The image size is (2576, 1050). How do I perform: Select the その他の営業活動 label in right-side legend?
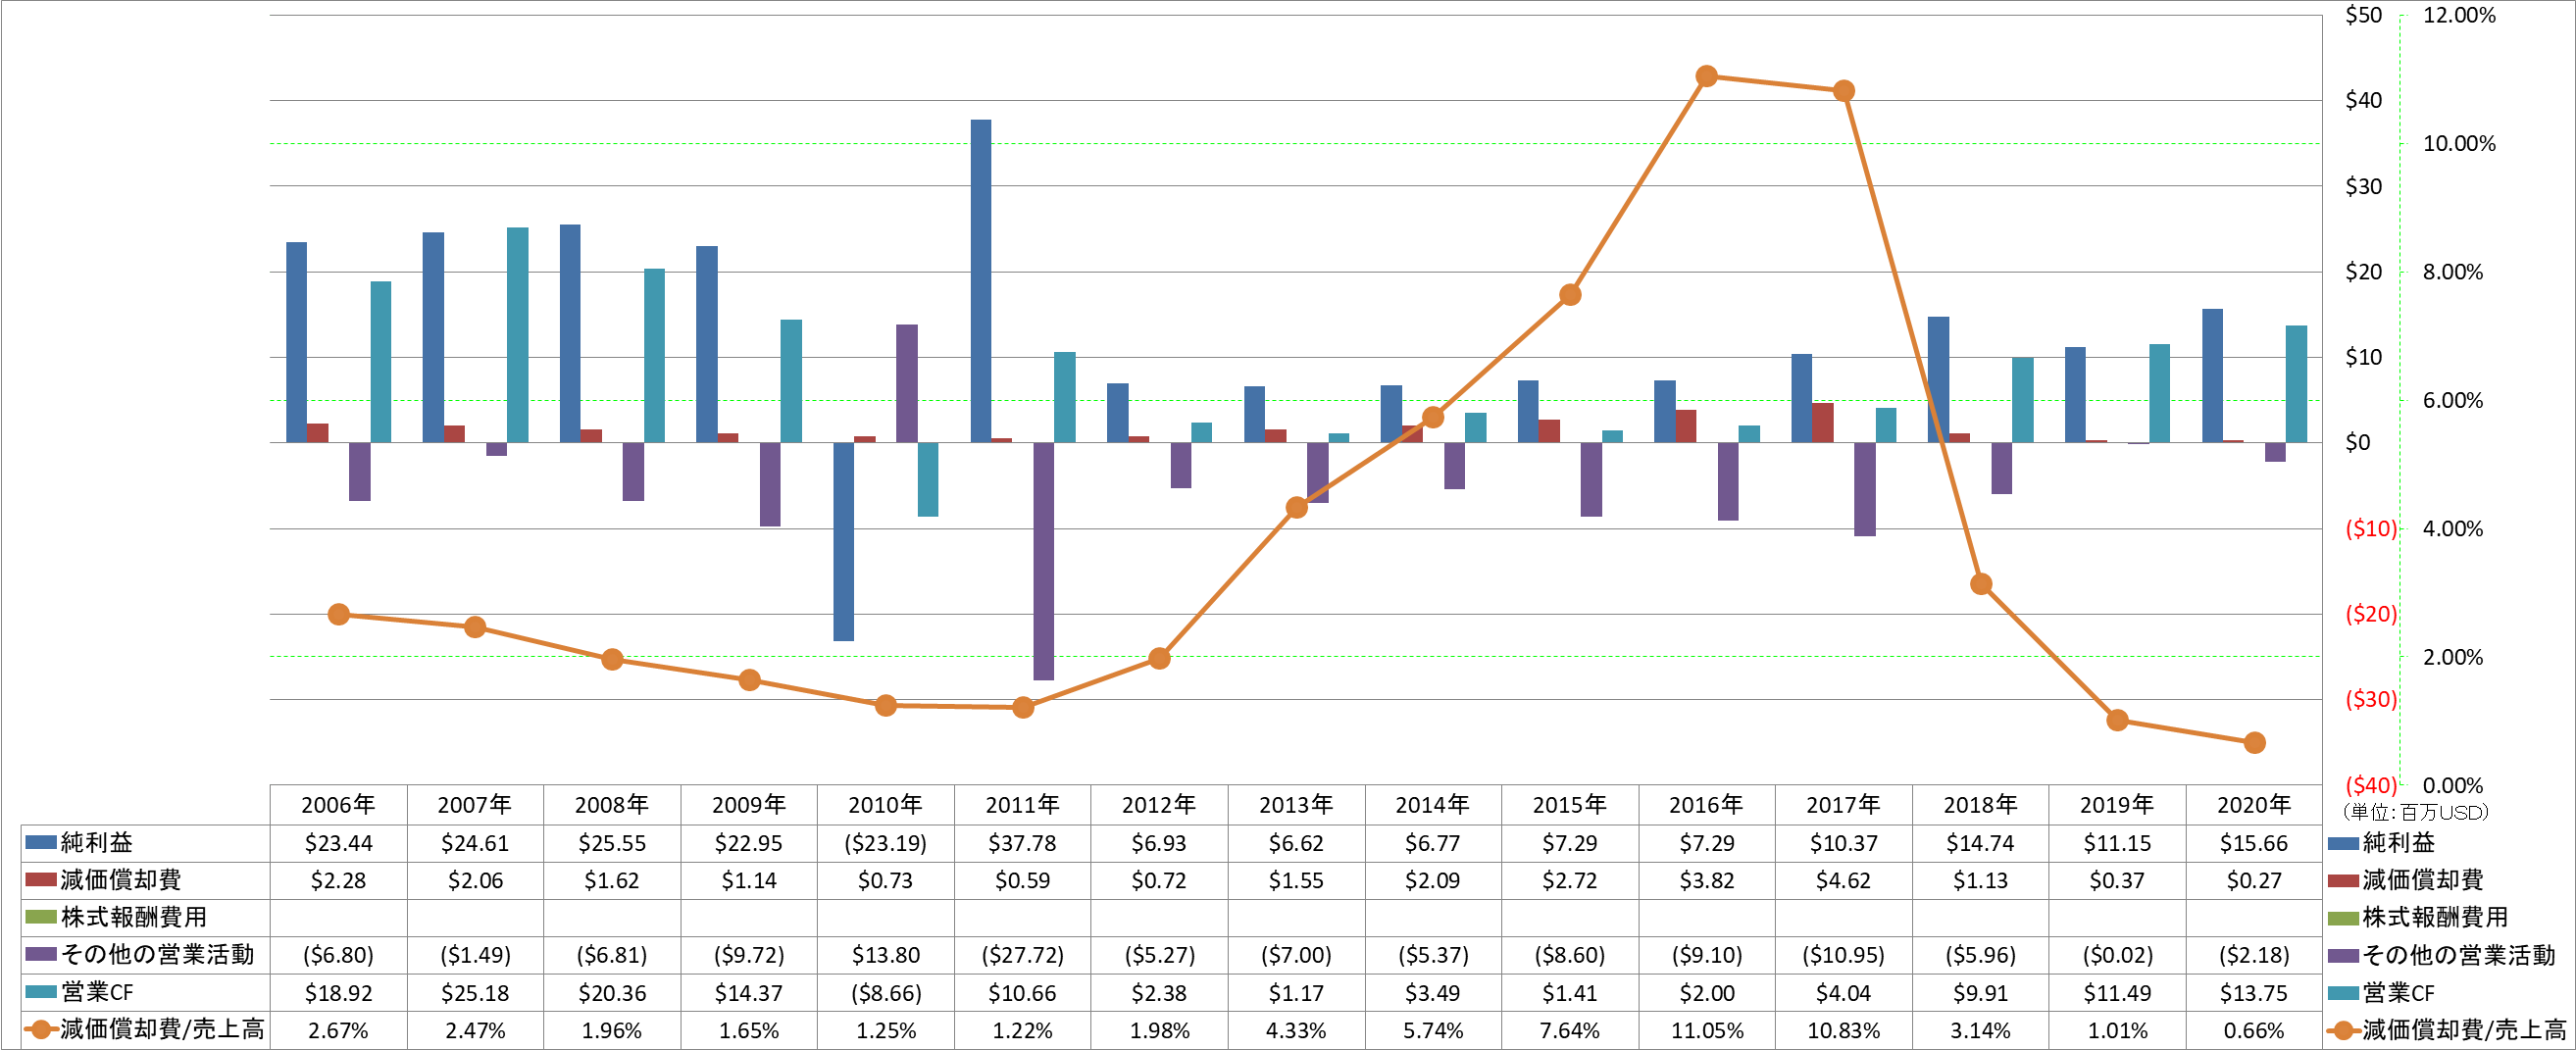pos(2459,955)
